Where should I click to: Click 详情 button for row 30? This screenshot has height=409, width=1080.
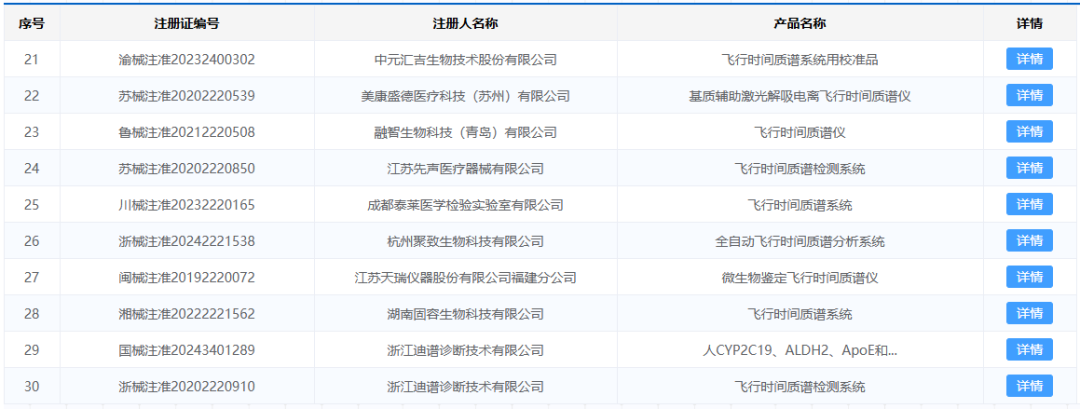tap(1029, 386)
